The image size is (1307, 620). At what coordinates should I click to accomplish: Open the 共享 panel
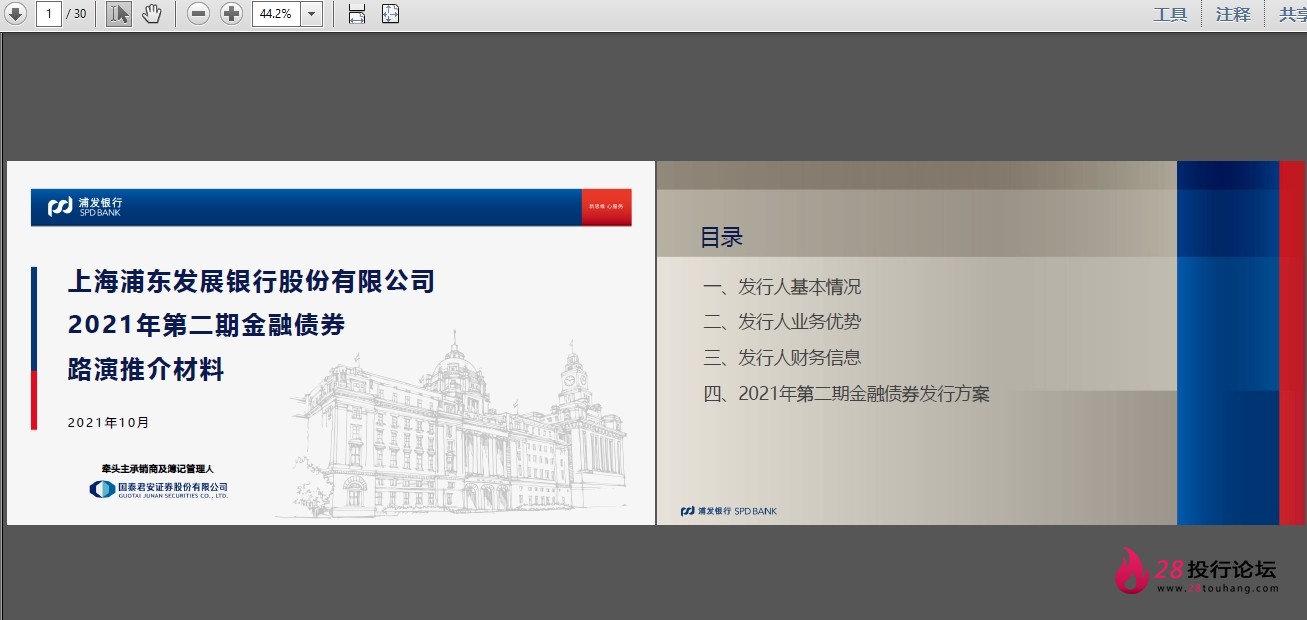(1292, 14)
